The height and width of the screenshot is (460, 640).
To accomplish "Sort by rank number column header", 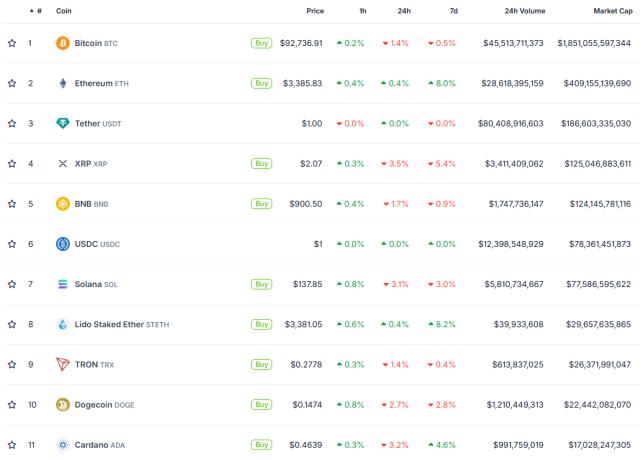I will [x=37, y=10].
